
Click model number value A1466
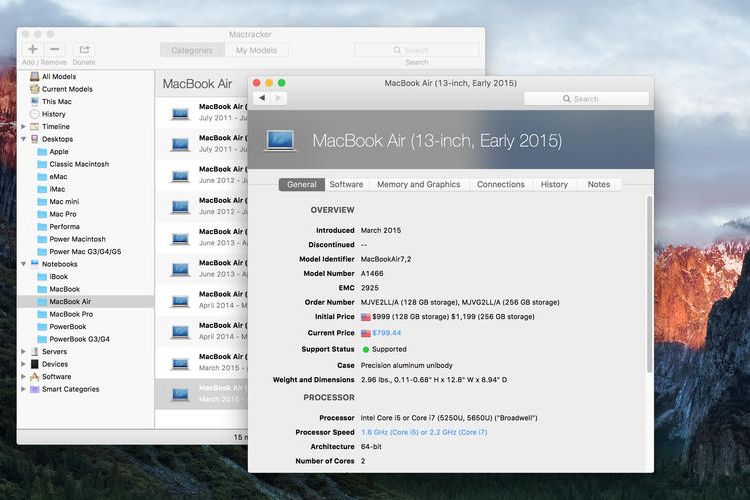(372, 273)
